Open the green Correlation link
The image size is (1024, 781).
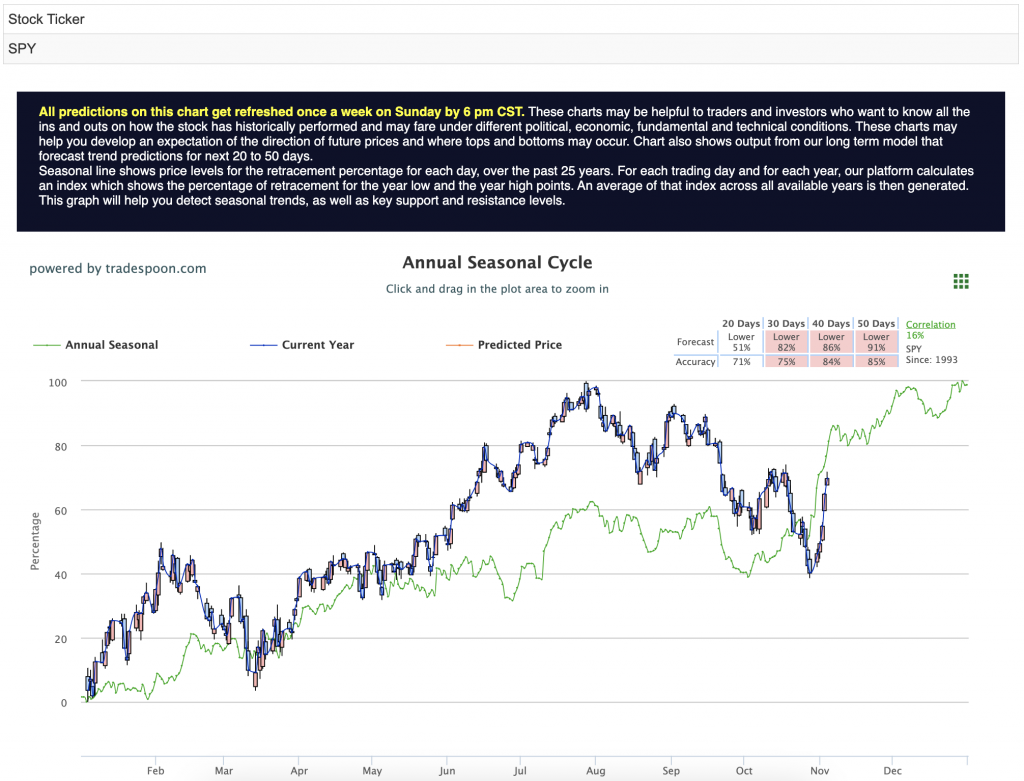[x=930, y=325]
